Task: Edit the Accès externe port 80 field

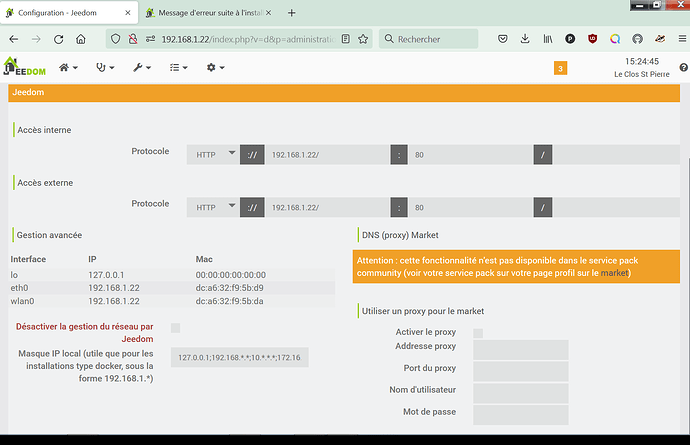Action: click(471, 207)
